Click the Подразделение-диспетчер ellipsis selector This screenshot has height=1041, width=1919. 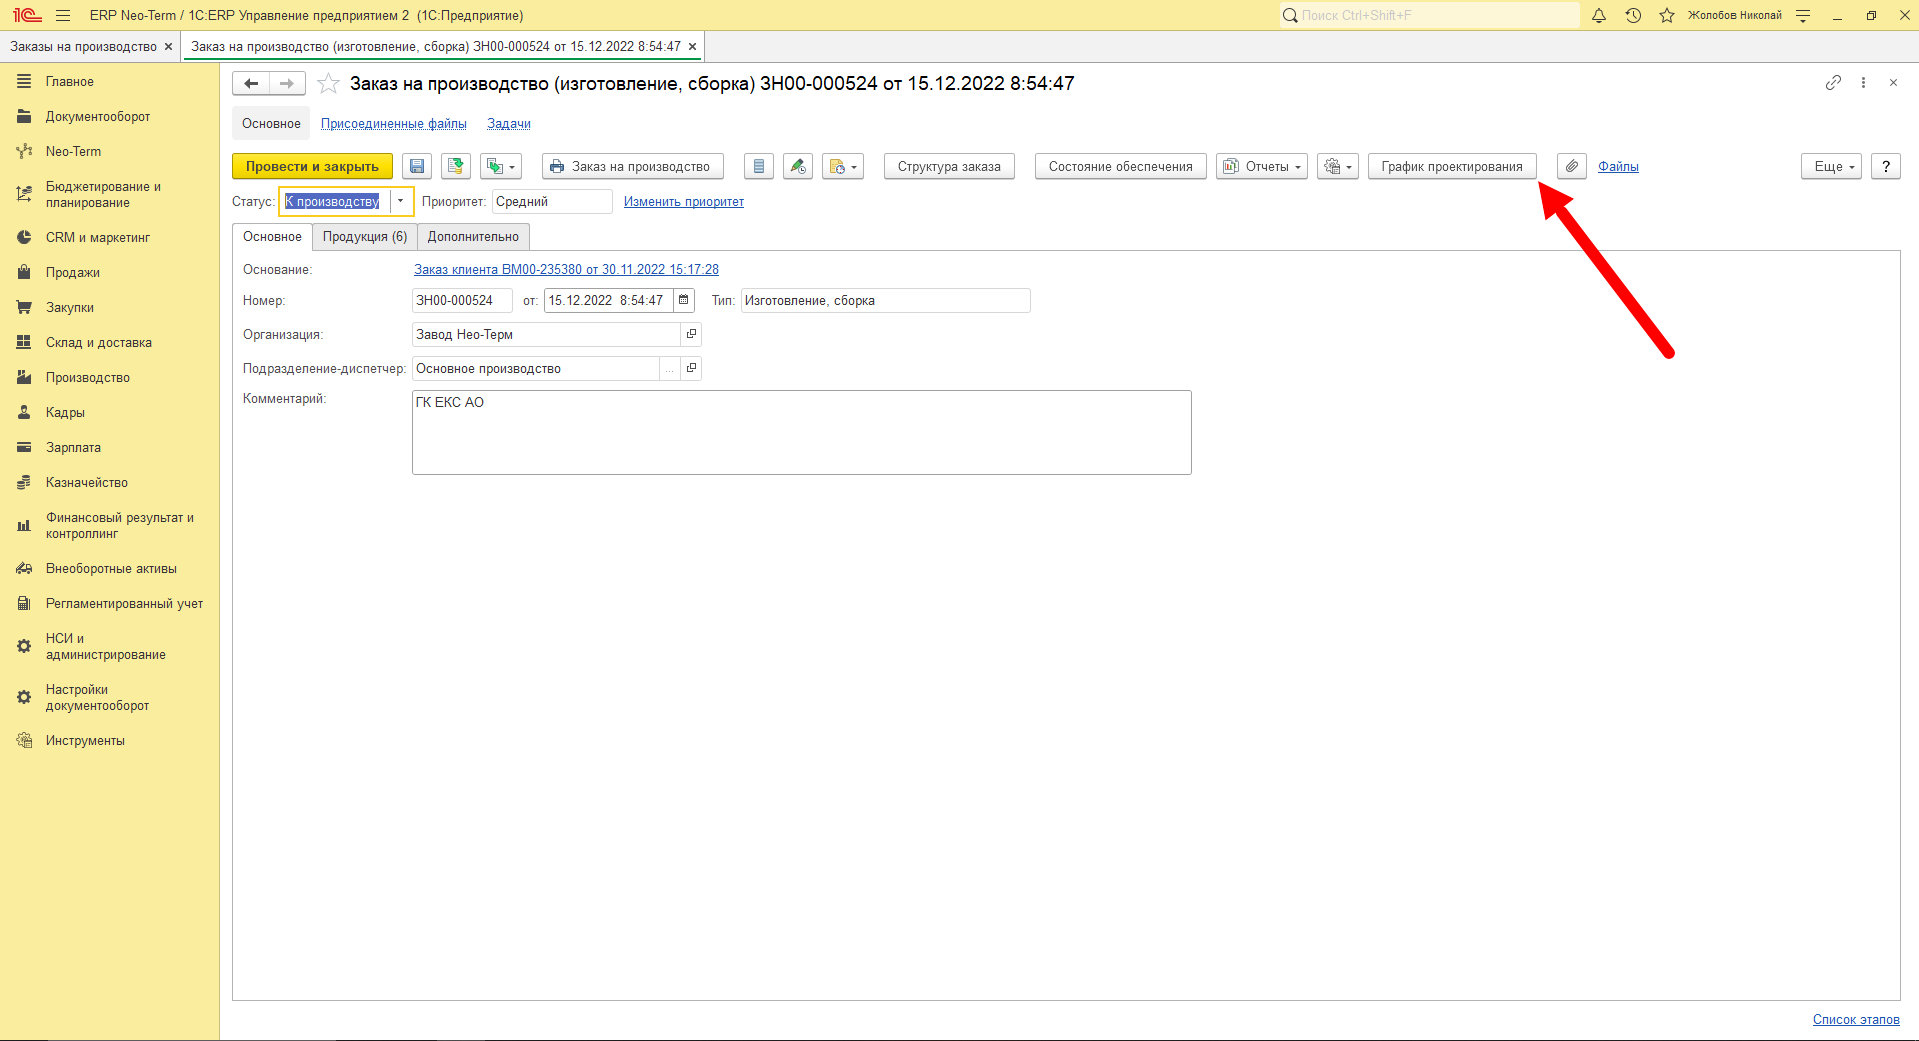669,368
